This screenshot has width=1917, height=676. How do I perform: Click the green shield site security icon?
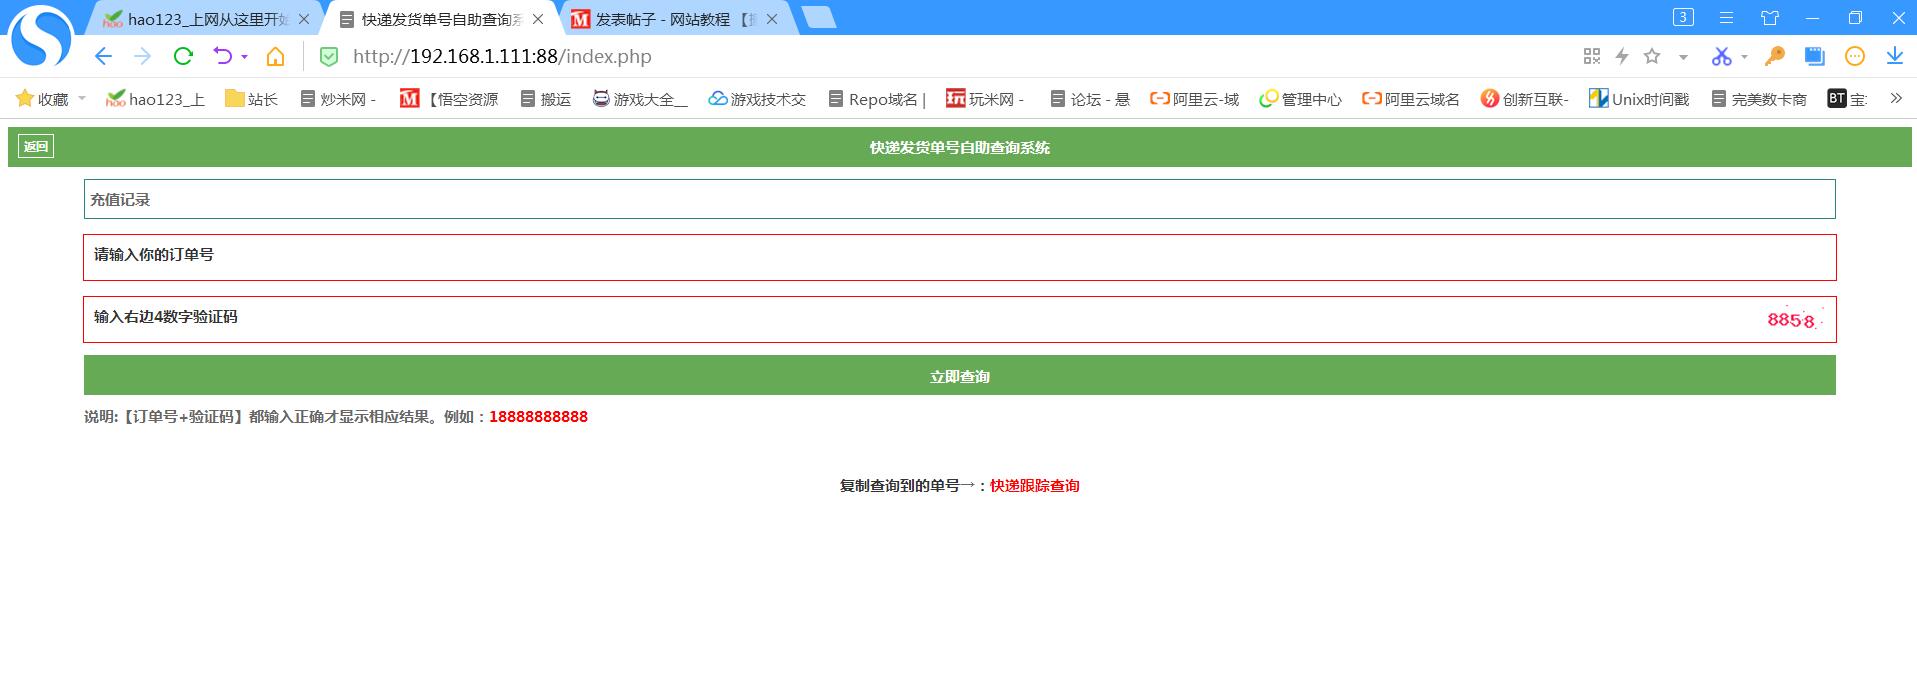[329, 56]
